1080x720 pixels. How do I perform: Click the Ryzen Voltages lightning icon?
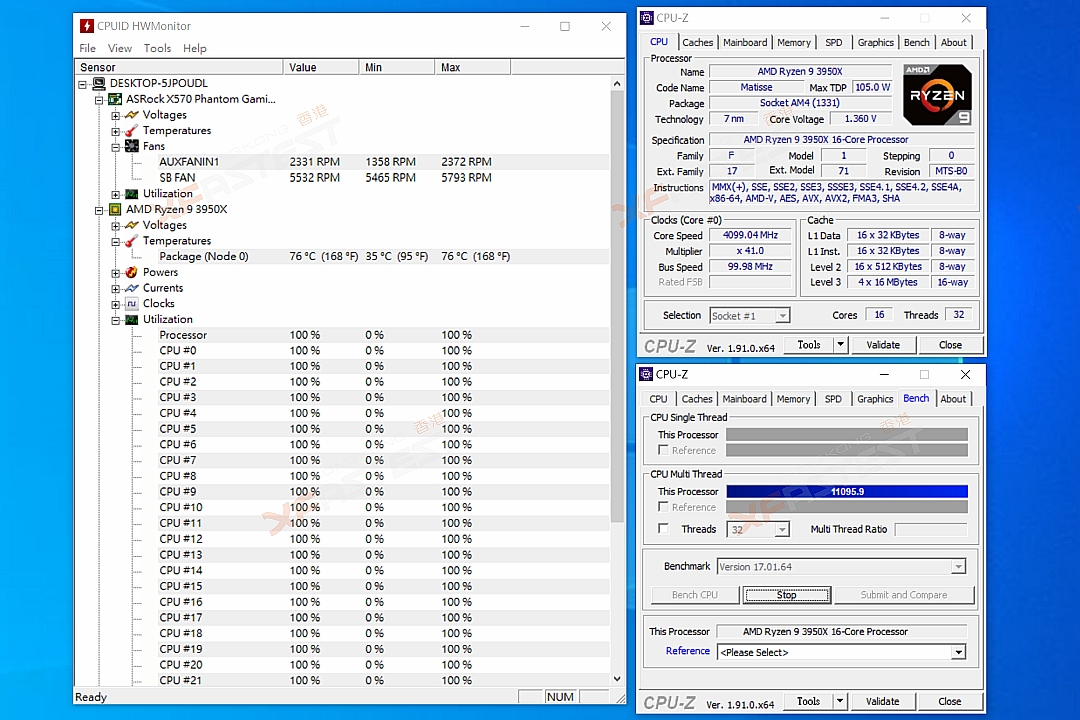(132, 225)
